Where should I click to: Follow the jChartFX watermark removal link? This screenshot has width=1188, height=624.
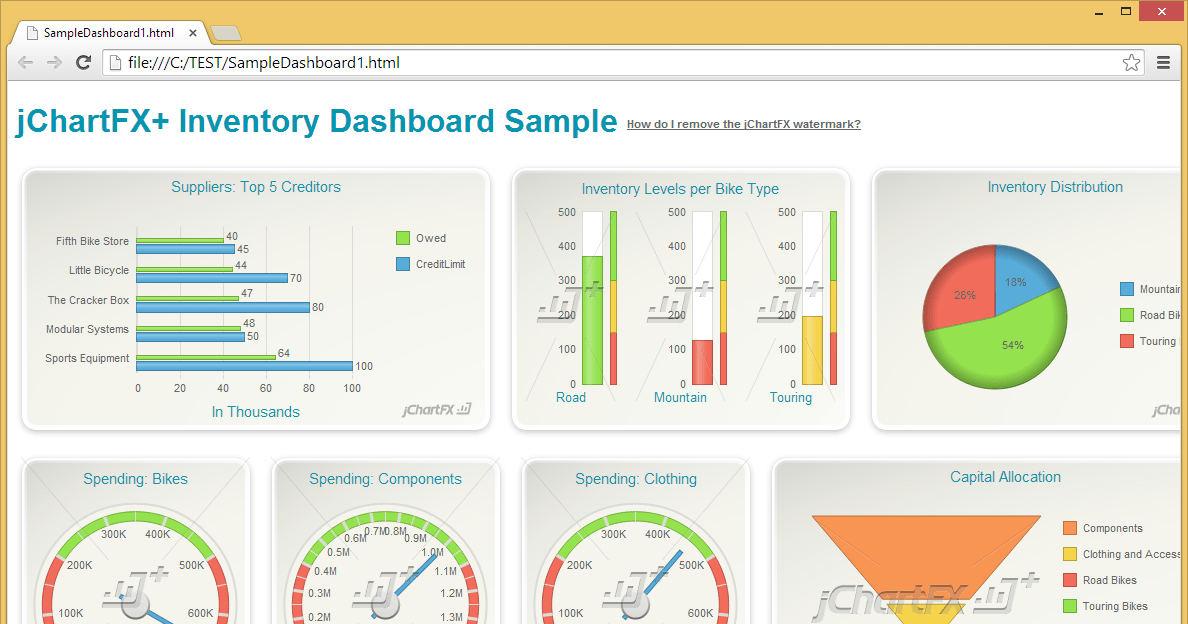pyautogui.click(x=743, y=124)
